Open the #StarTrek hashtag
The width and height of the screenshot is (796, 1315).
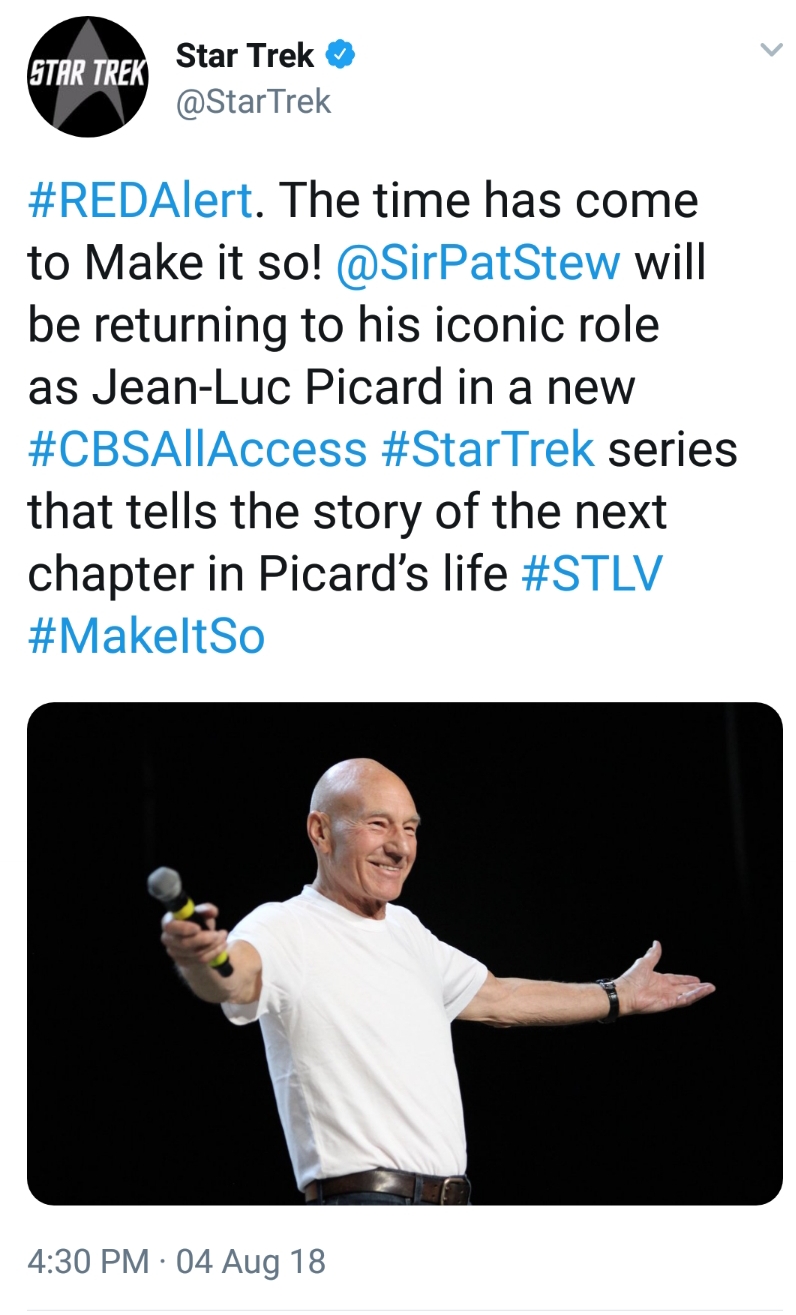(x=462, y=450)
